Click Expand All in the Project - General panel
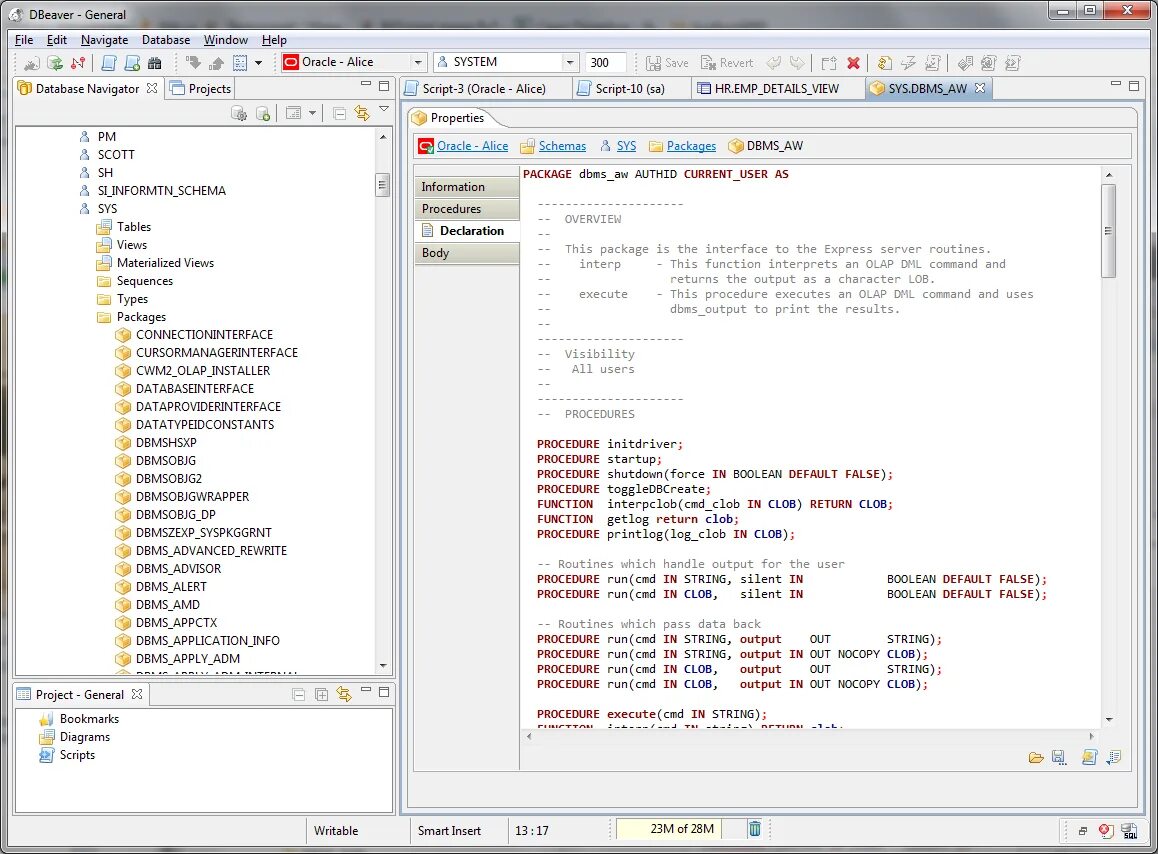This screenshot has width=1158, height=854. coord(321,694)
